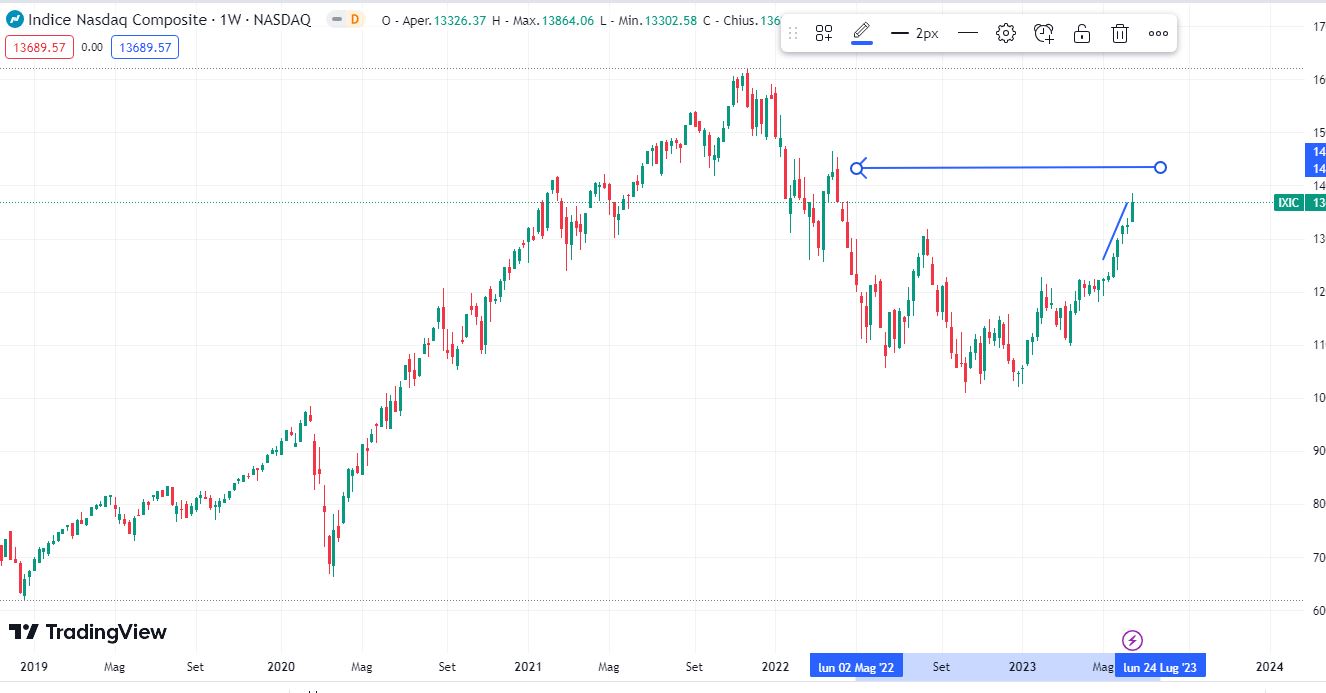This screenshot has width=1326, height=693.
Task: Click the IXIC price label on axis
Action: [x=1289, y=203]
